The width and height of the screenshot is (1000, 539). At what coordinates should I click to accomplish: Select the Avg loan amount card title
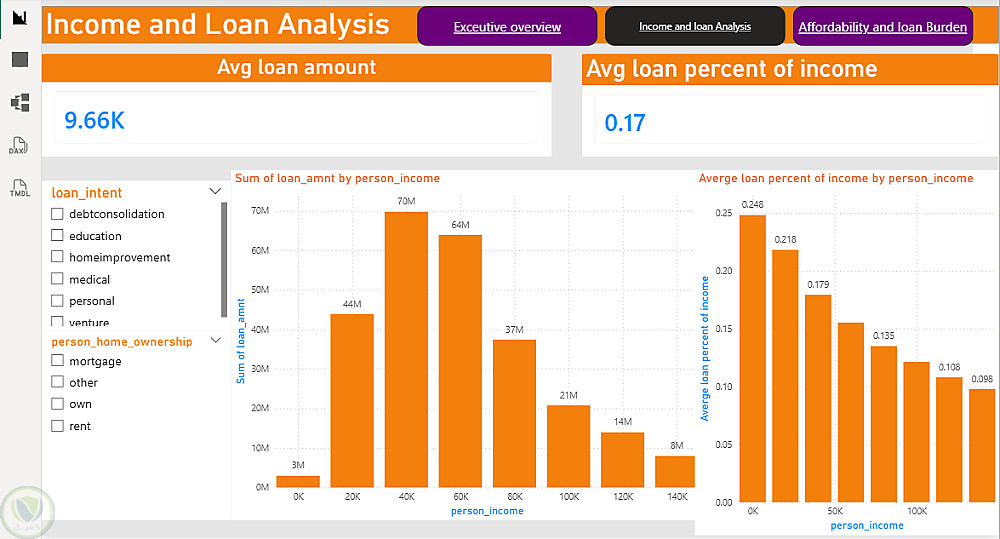pyautogui.click(x=297, y=67)
